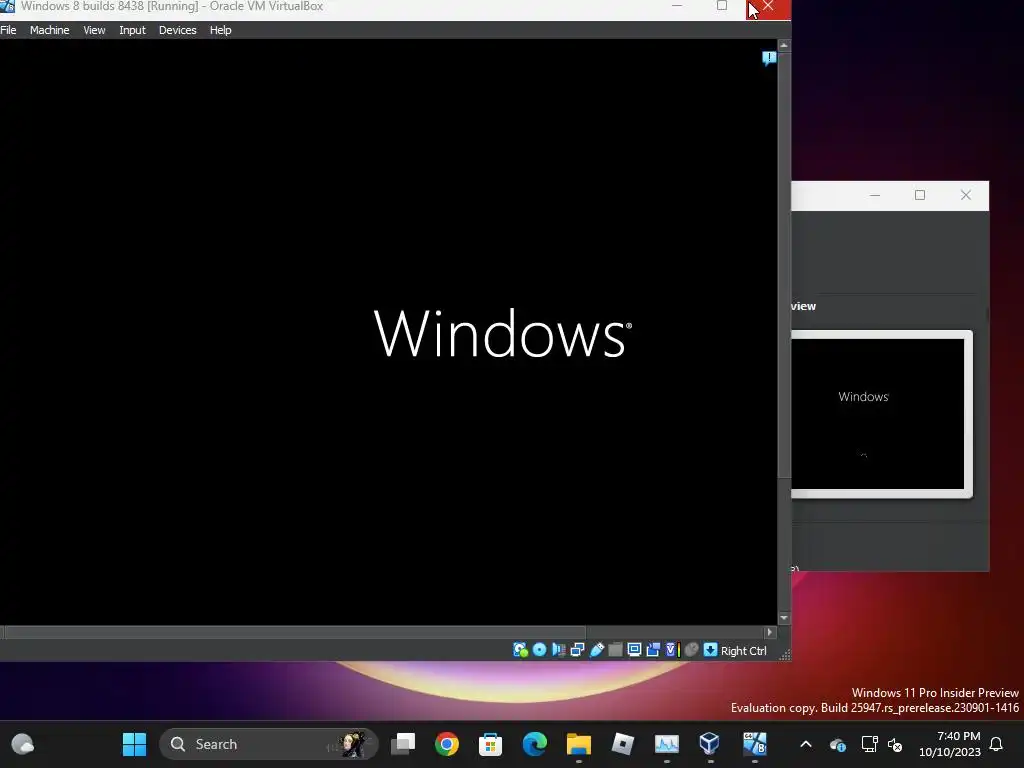Minimize the Windows 8 builds VirtualBox window

coord(677,7)
